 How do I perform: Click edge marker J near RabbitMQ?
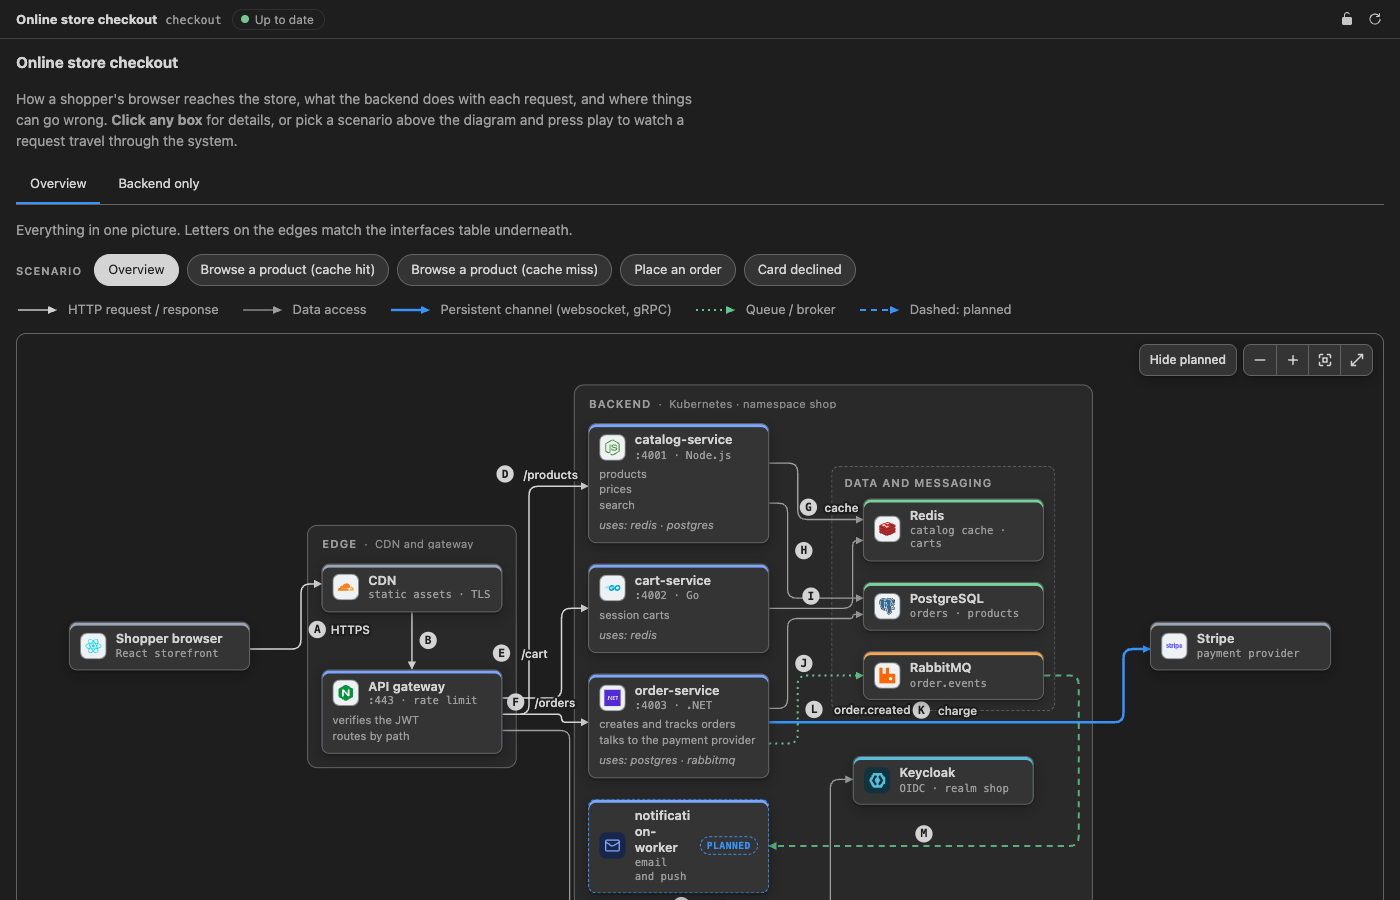(x=804, y=664)
